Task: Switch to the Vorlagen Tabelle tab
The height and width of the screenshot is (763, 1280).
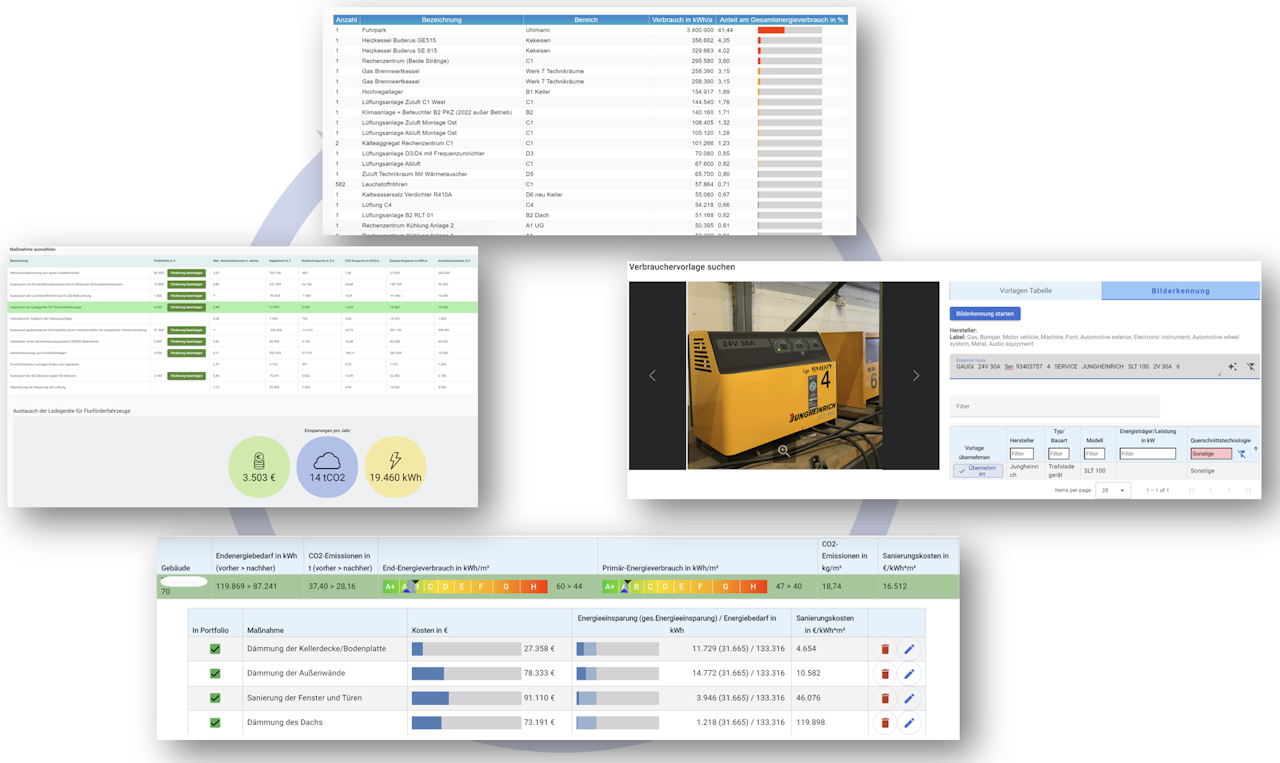Action: tap(1025, 291)
